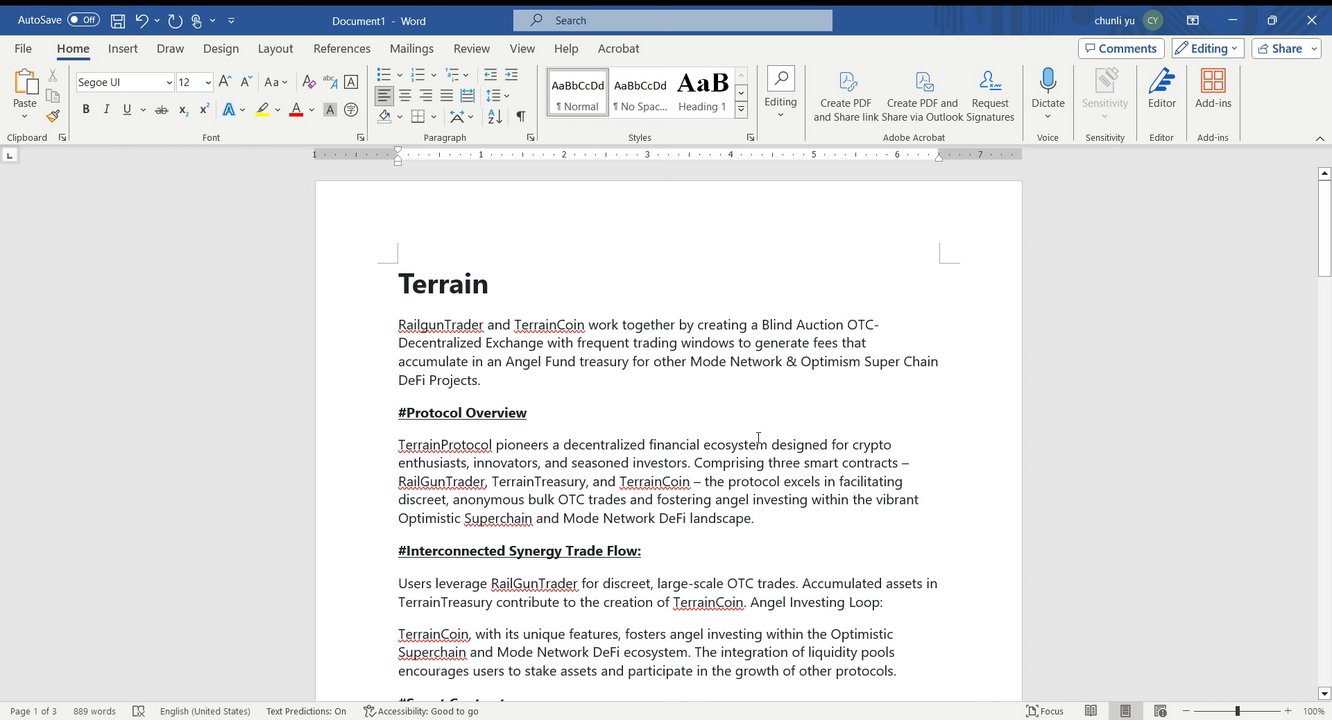This screenshot has height=720, width=1332.
Task: Decrease the paragraph indent
Action: [490, 75]
